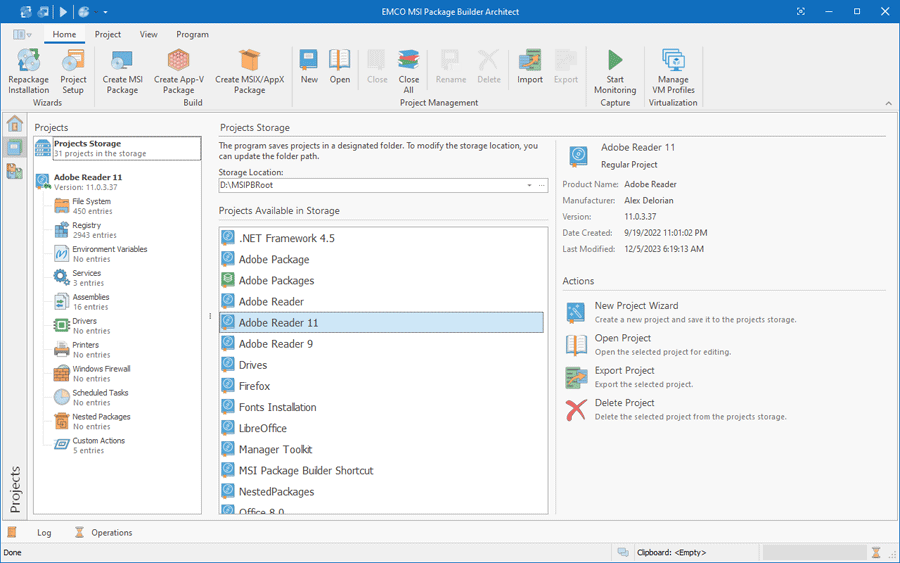Click the Import ribbon button
900x563 pixels.
pyautogui.click(x=529, y=67)
